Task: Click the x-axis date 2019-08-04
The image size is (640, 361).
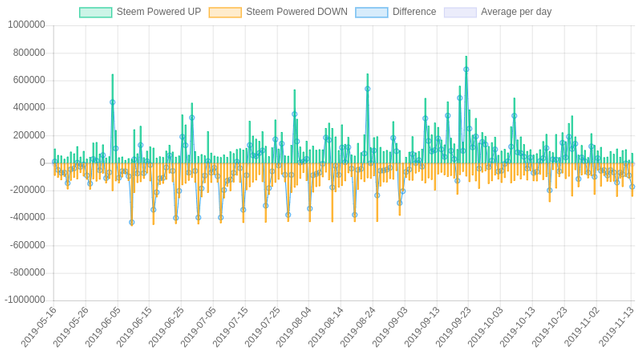Action: point(294,327)
